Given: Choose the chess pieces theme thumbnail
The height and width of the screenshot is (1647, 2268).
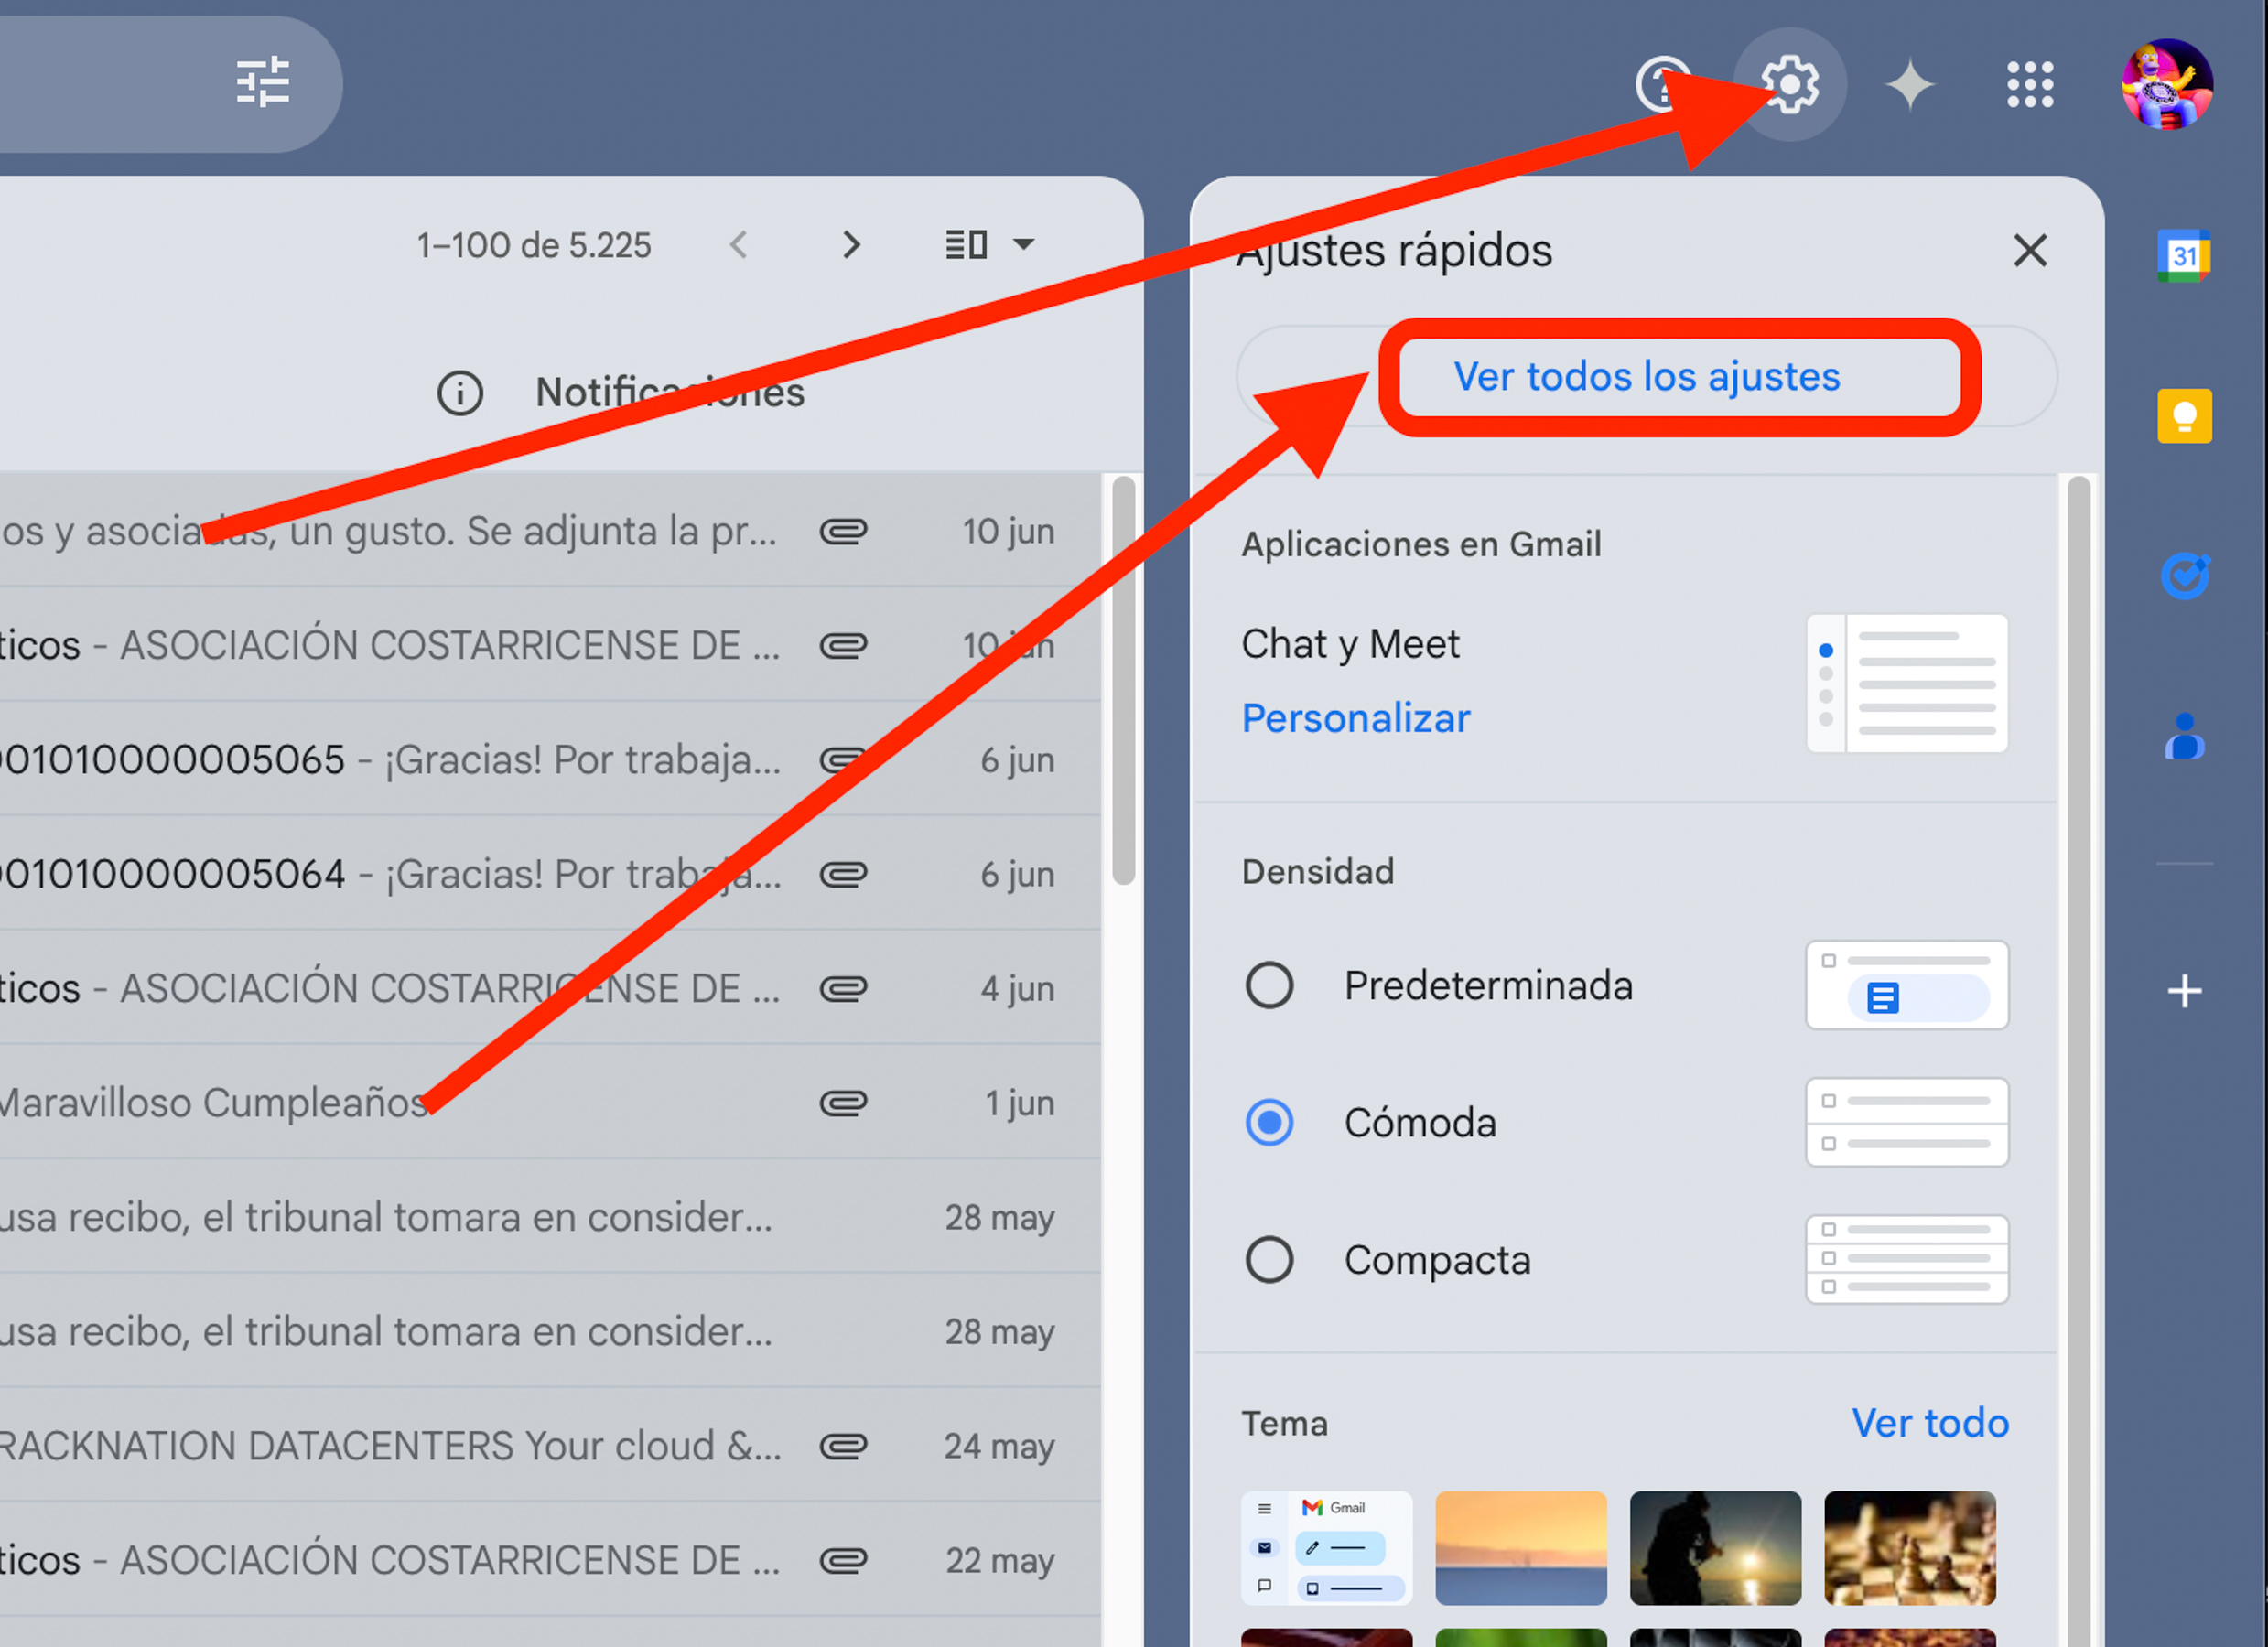Looking at the screenshot, I should [x=1909, y=1547].
